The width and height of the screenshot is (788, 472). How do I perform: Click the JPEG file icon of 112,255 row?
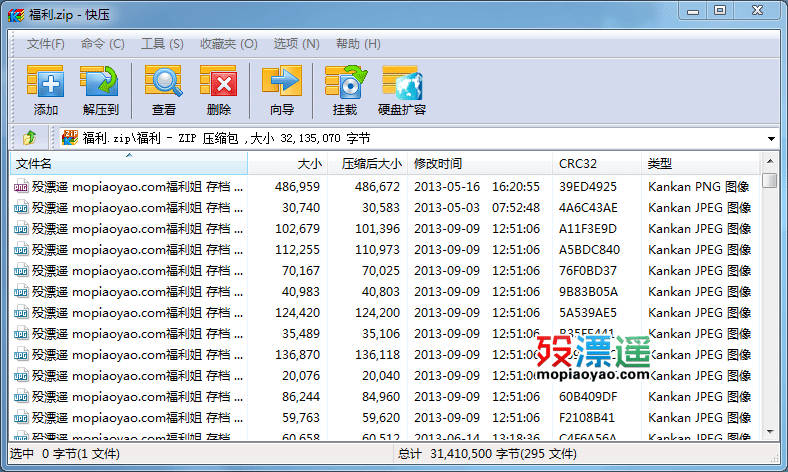pyautogui.click(x=21, y=250)
